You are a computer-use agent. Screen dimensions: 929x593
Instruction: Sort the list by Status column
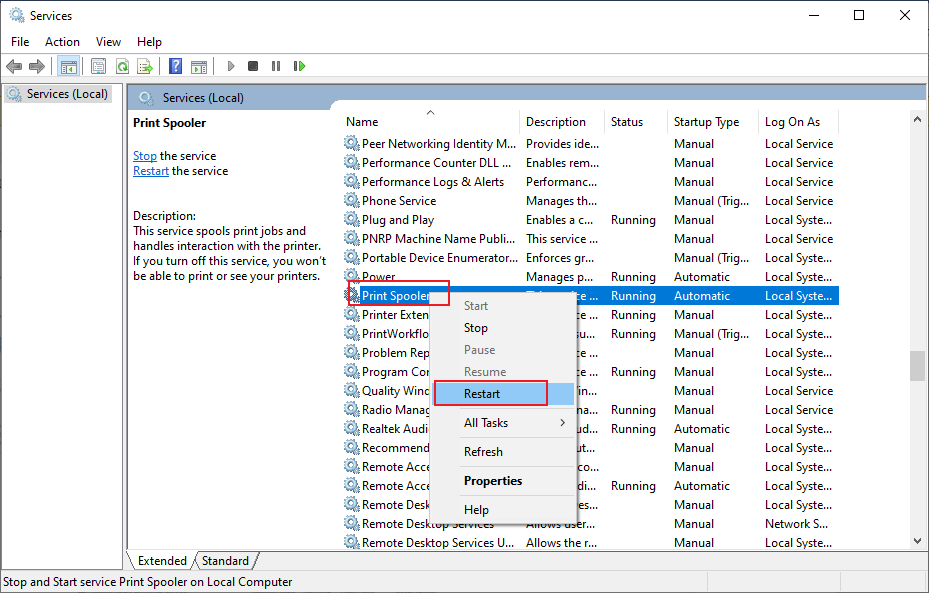coord(630,121)
